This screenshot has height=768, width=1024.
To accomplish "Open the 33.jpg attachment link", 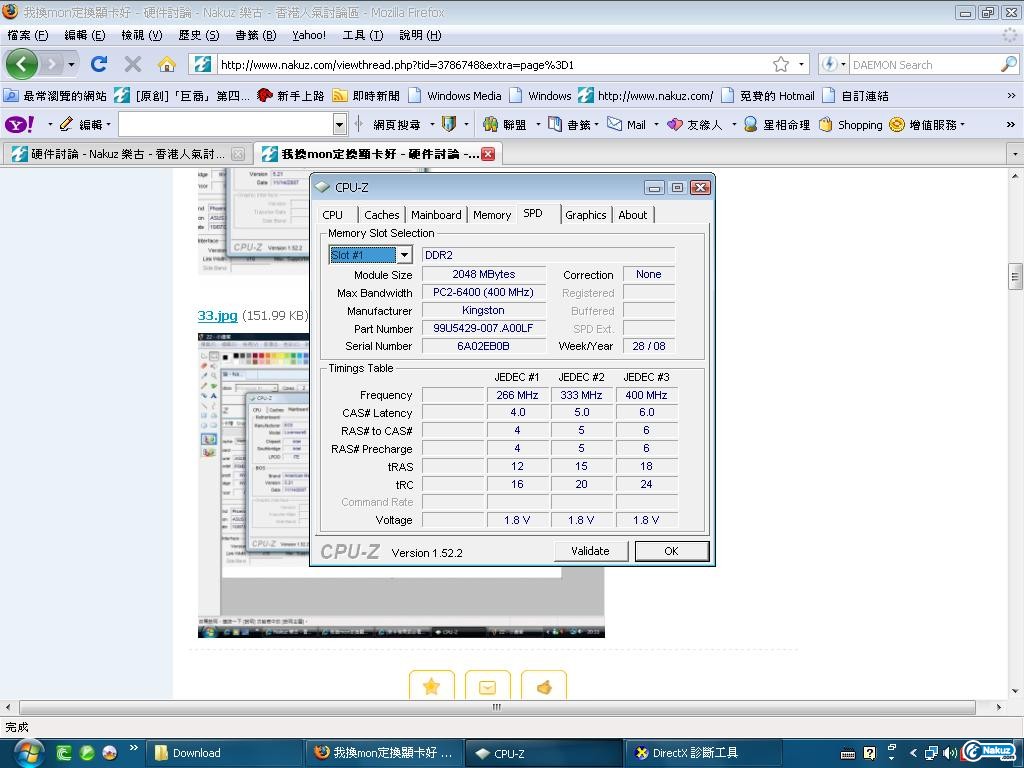I will coord(217,315).
